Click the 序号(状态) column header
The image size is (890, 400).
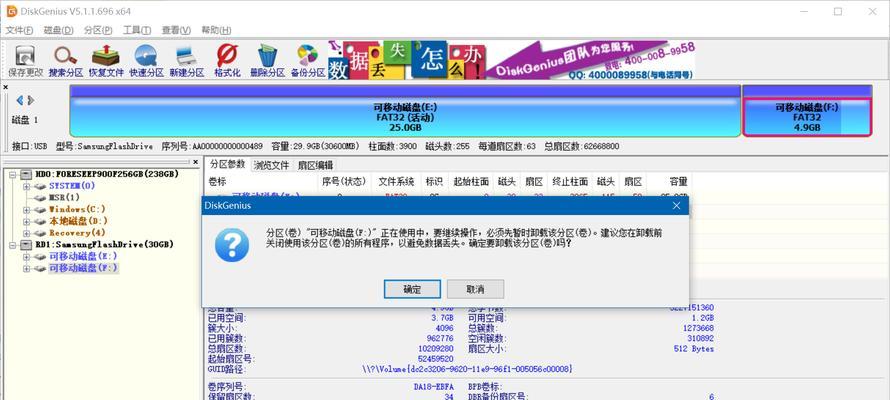[345, 182]
